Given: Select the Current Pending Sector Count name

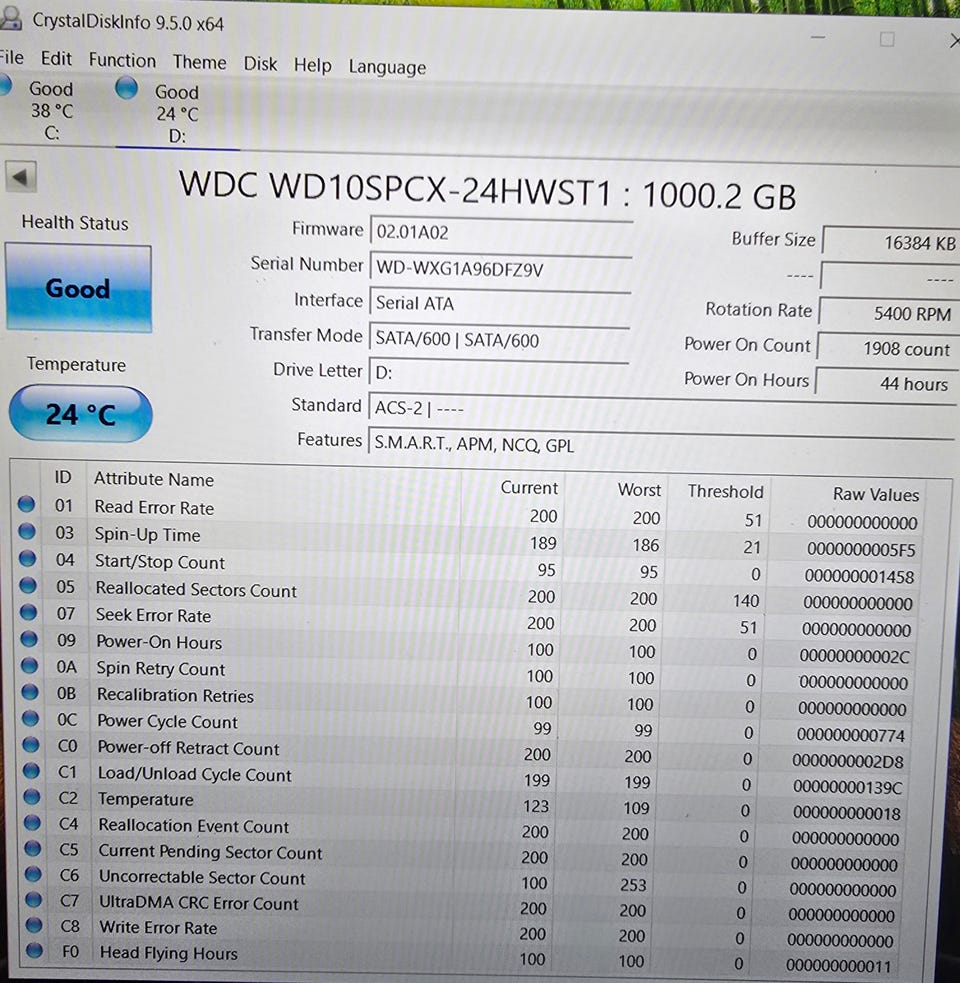Looking at the screenshot, I should [x=211, y=851].
